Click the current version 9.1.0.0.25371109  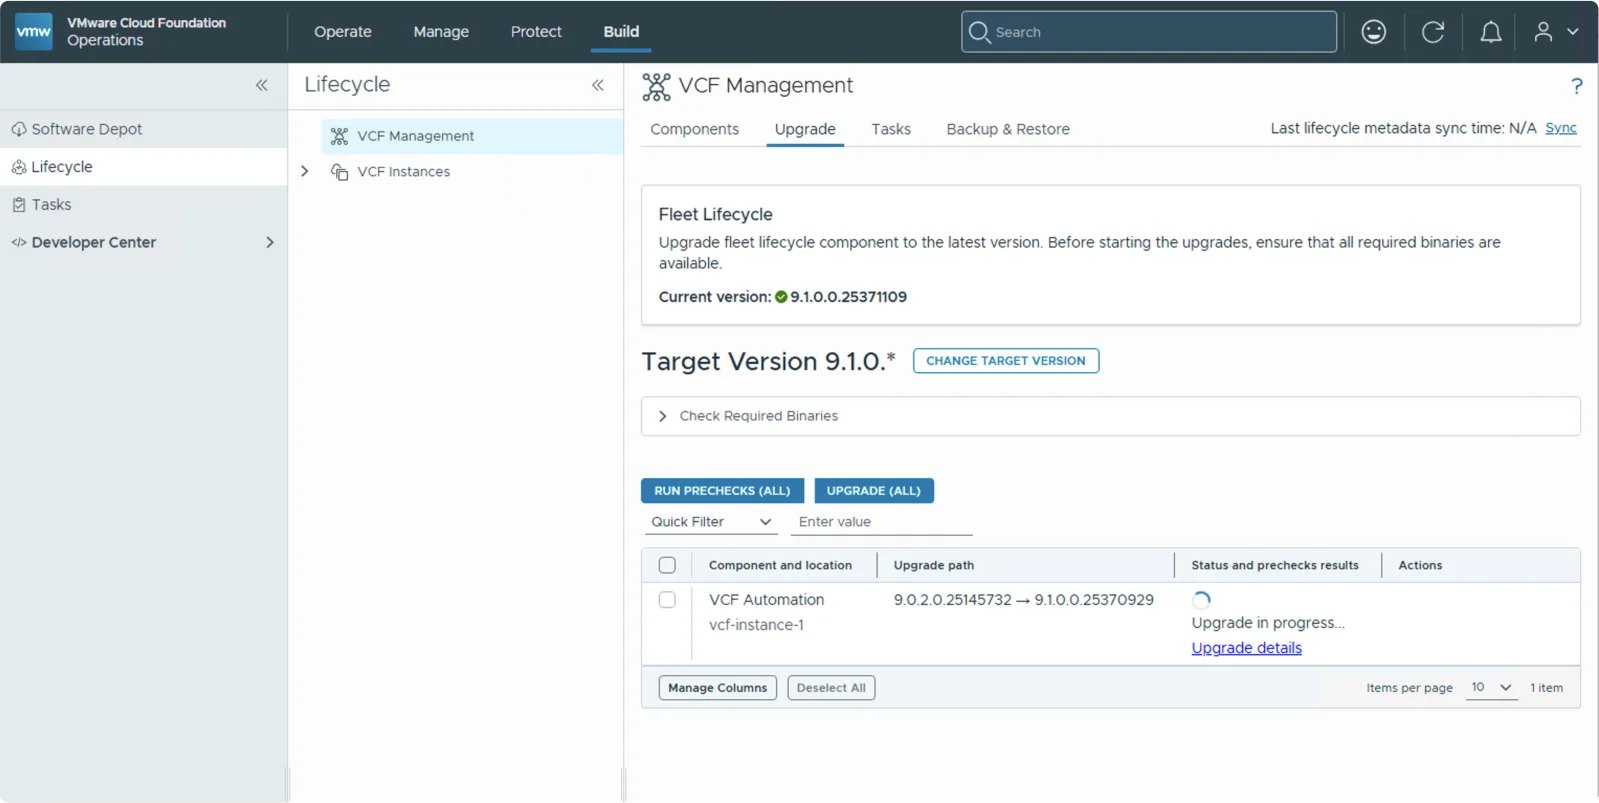pos(849,297)
